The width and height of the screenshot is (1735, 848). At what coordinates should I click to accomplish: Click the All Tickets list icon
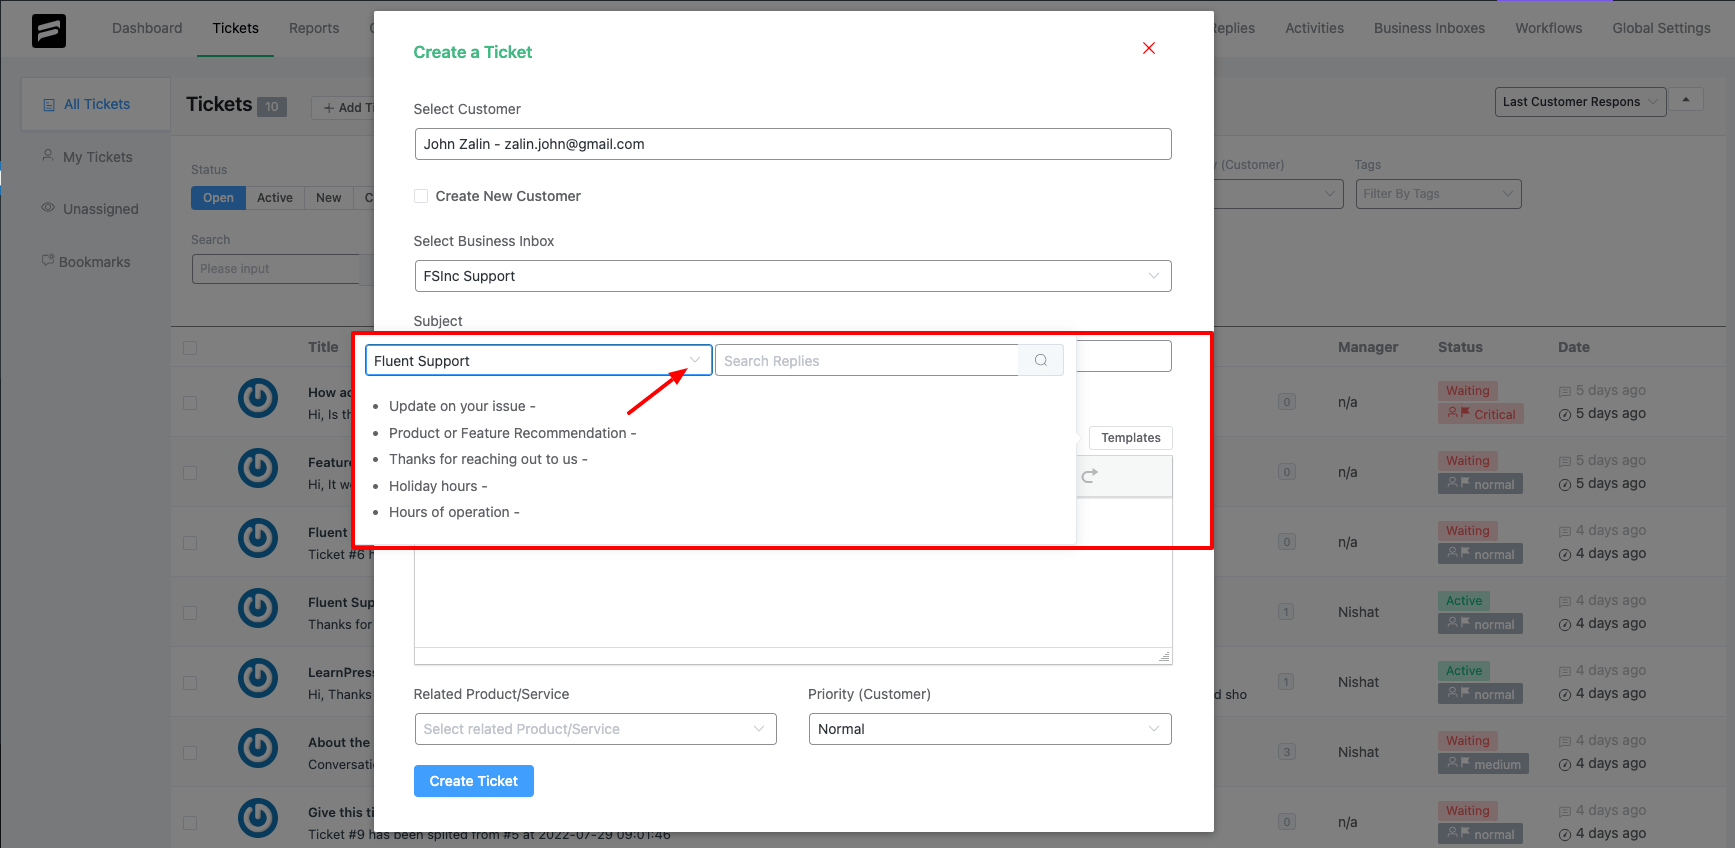pos(49,105)
